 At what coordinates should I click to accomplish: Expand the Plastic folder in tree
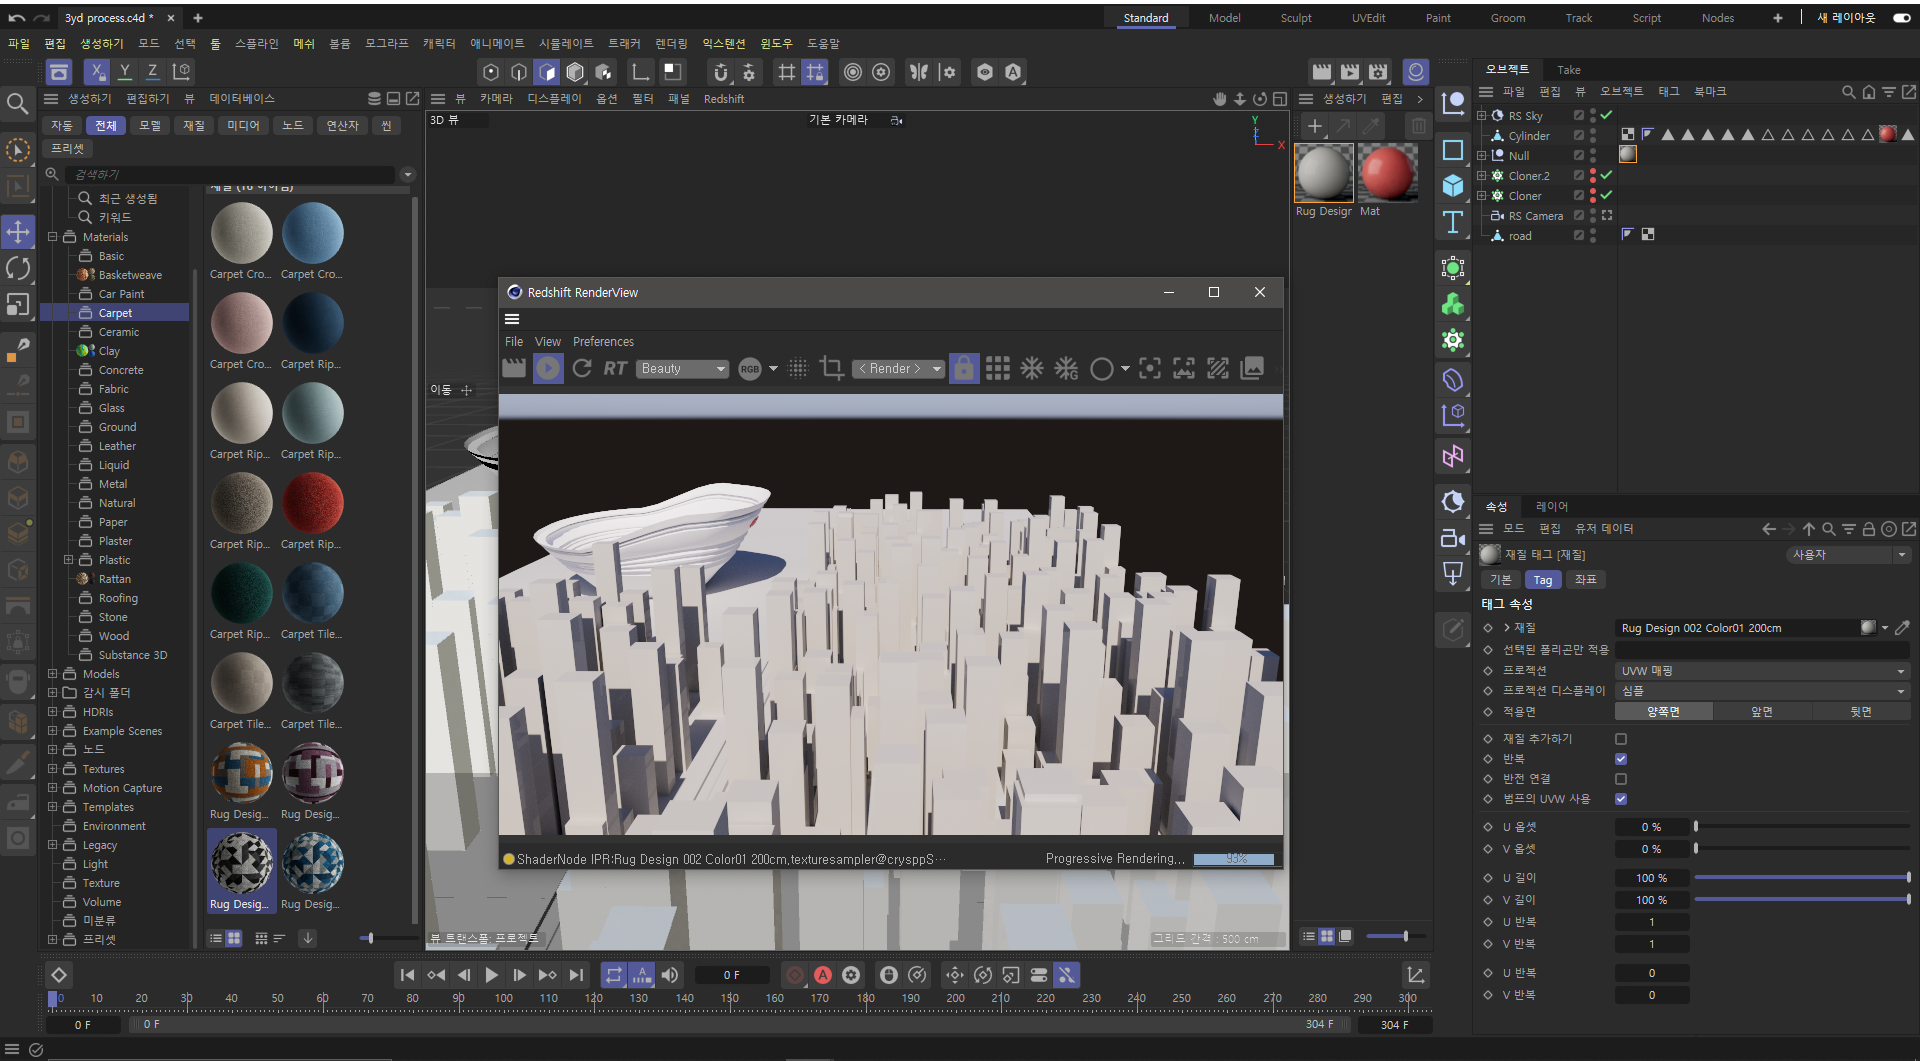[x=68, y=560]
